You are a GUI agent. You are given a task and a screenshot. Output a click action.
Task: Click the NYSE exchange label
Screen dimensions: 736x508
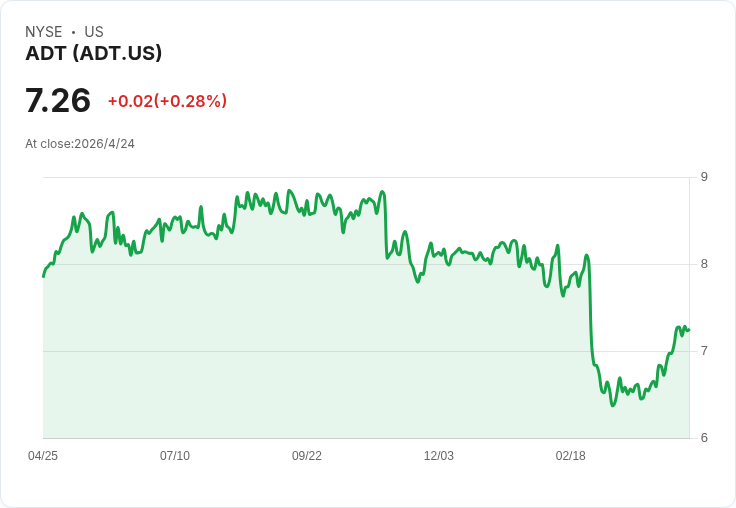(44, 32)
